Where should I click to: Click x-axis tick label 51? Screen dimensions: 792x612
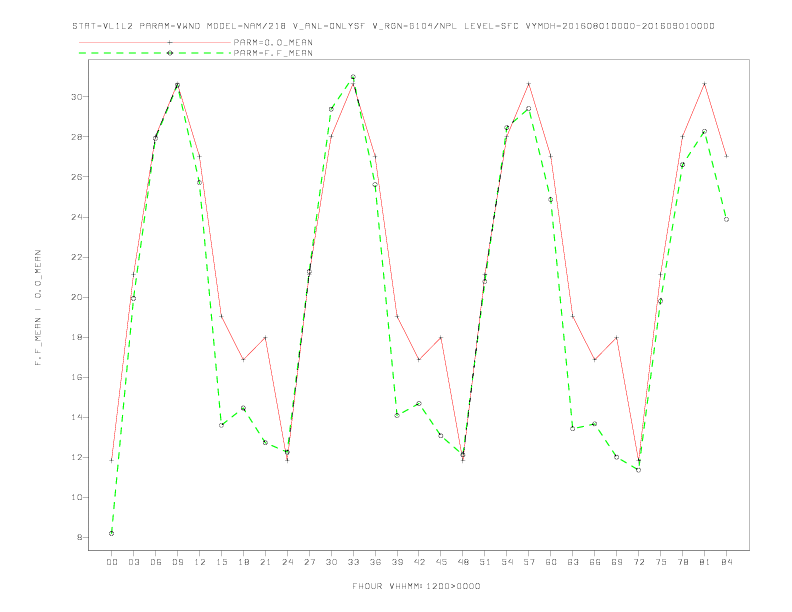click(x=485, y=562)
